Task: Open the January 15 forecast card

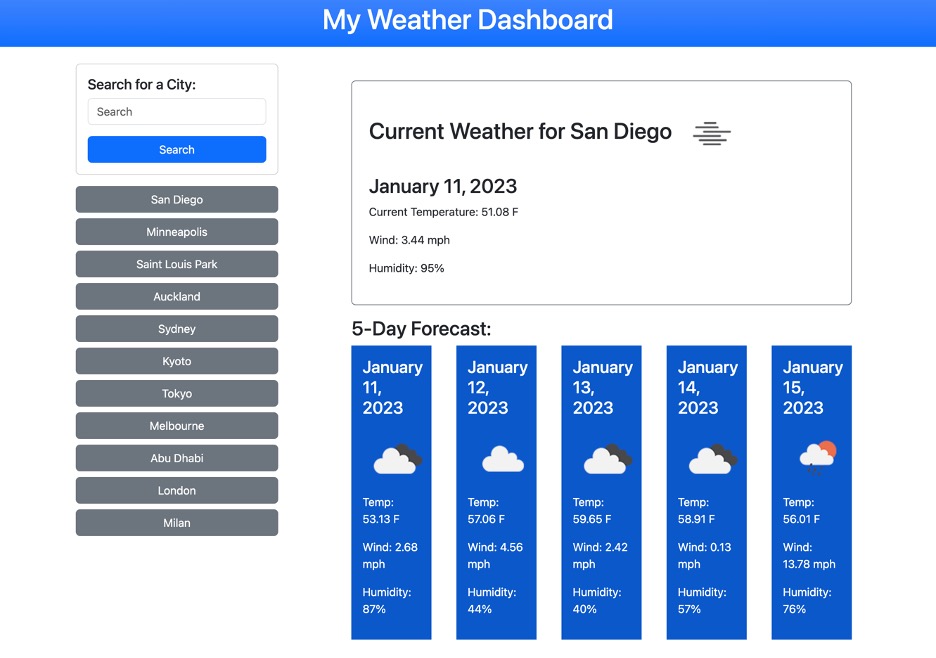Action: click(811, 491)
